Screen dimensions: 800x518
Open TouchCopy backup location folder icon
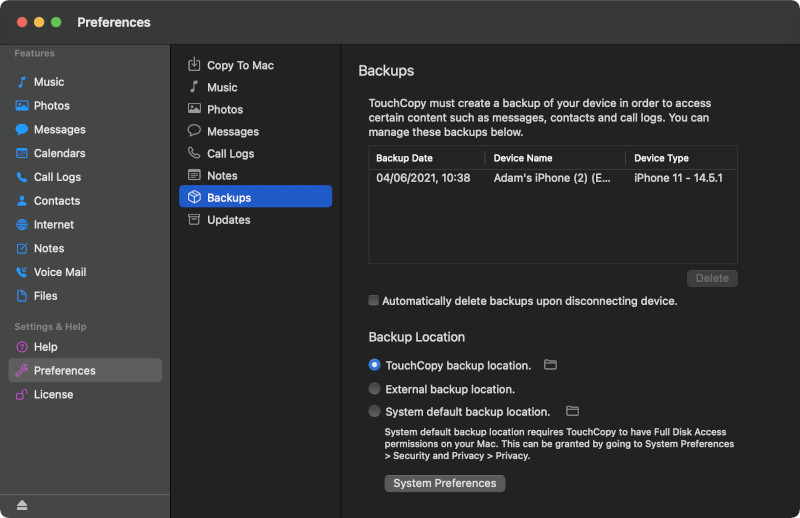click(550, 365)
